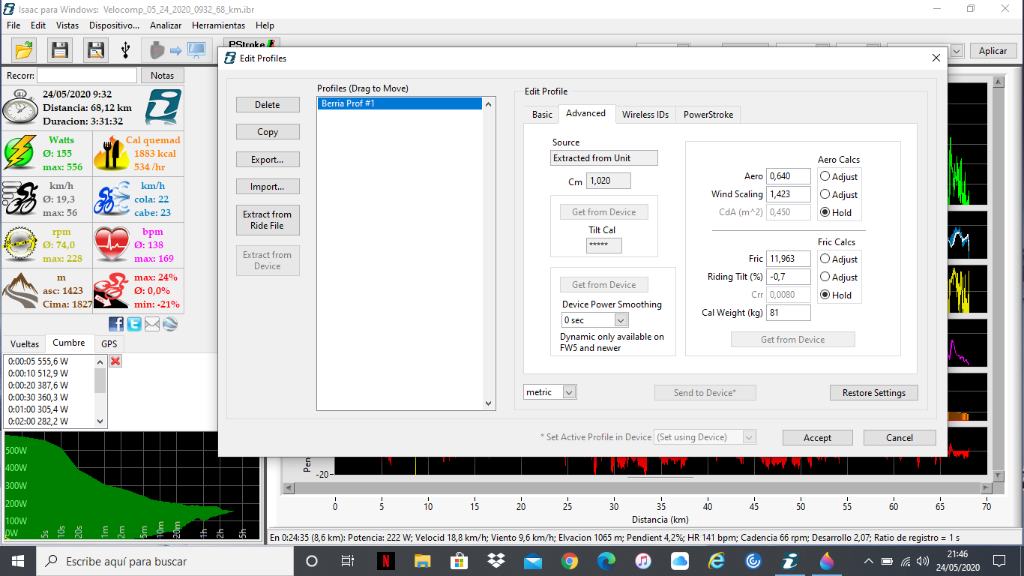Click the large Isaac logo in summary panel
Screen dimensions: 1024x576
163,107
